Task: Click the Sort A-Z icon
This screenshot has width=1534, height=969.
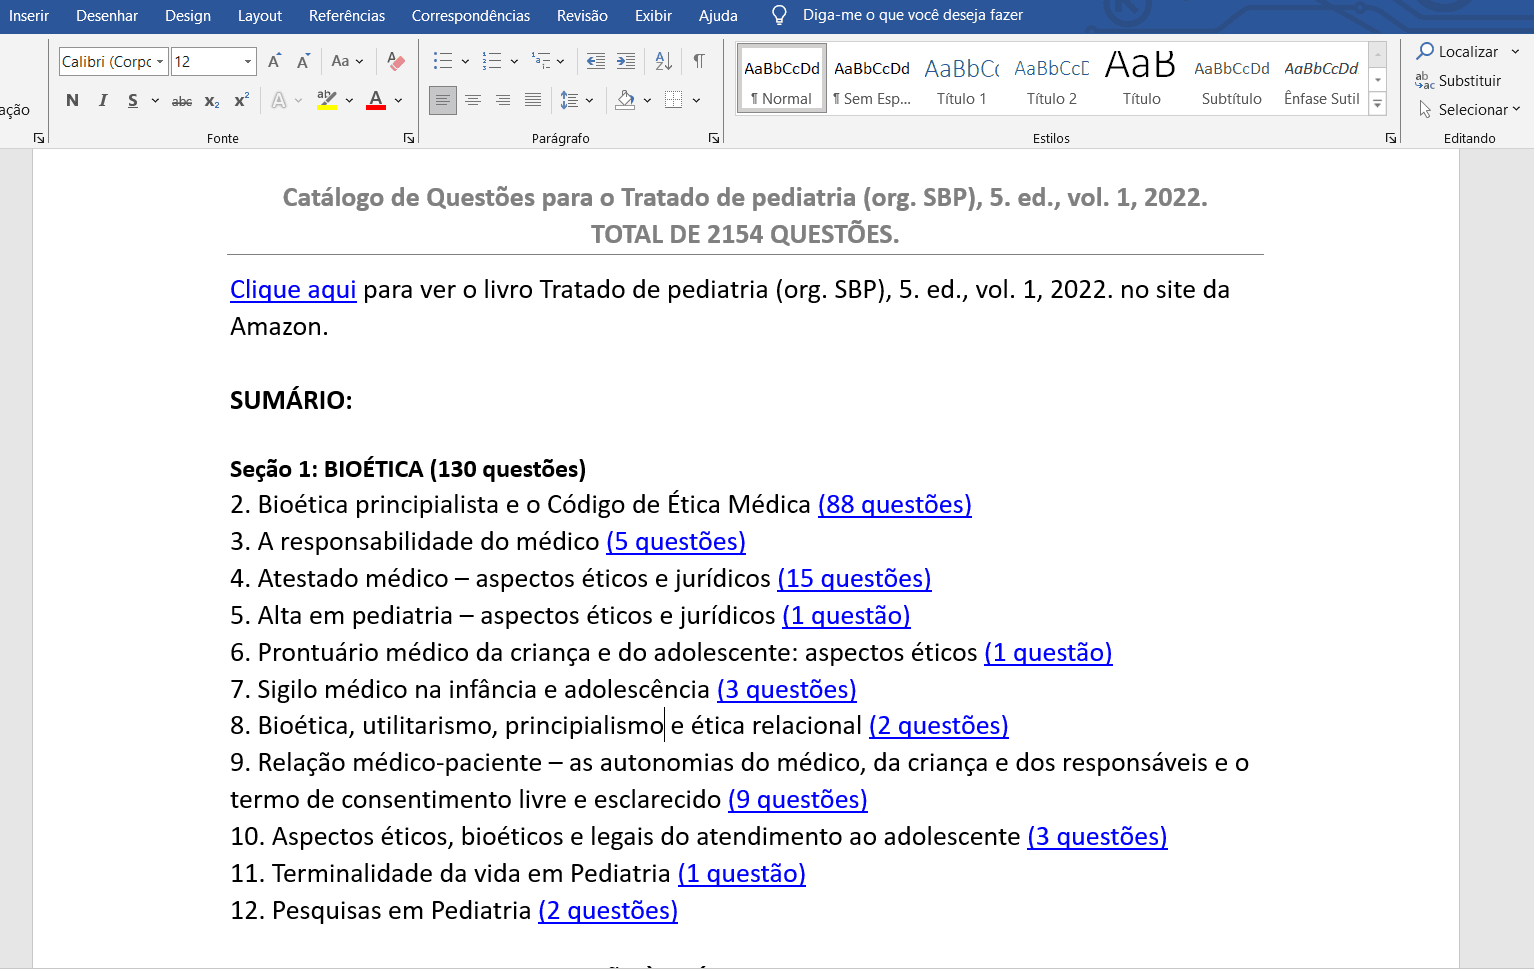Action: [x=663, y=62]
